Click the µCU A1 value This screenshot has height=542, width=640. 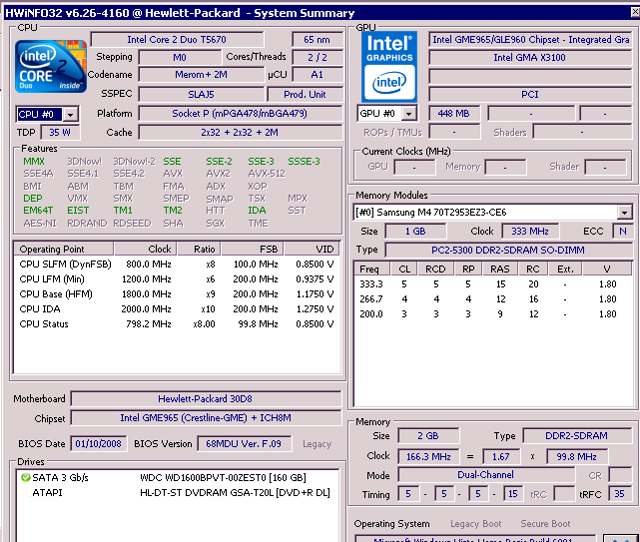pyautogui.click(x=317, y=75)
